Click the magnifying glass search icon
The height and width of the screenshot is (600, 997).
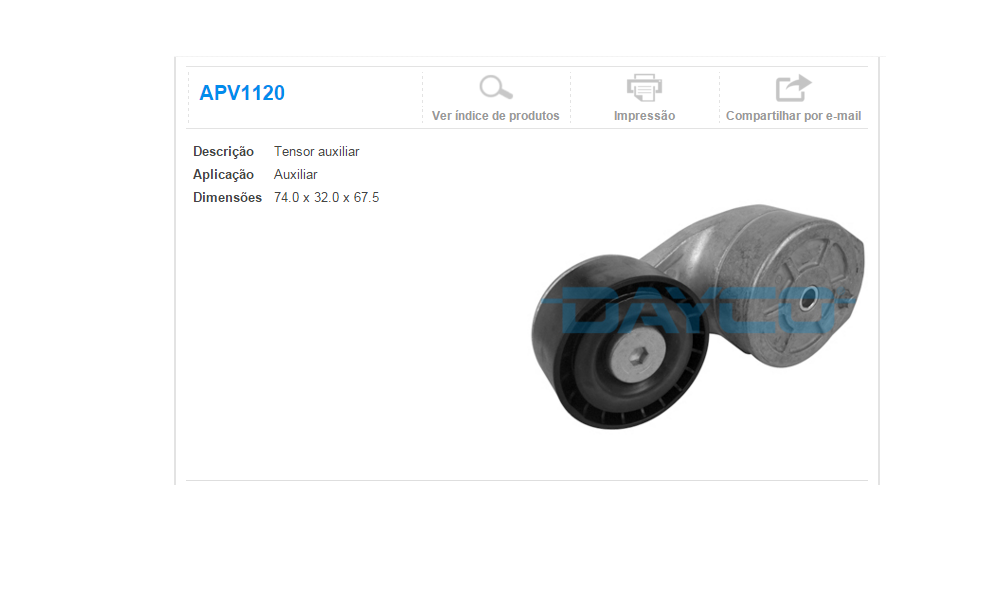pos(495,88)
